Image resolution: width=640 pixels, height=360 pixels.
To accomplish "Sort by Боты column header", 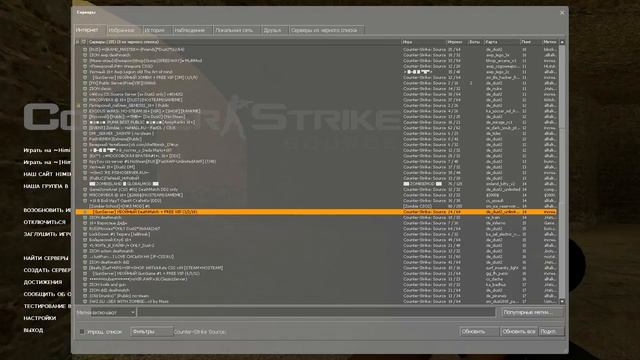I will 476,42.
